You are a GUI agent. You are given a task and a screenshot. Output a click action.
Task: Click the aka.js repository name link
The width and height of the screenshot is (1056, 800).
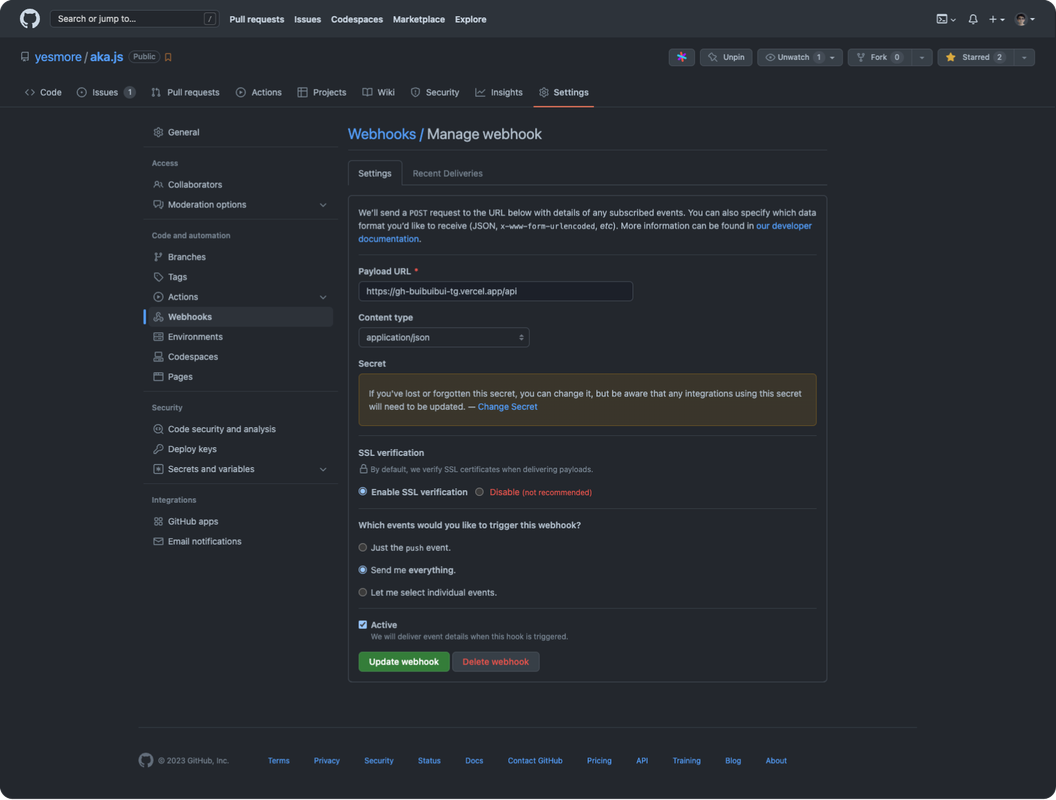click(x=106, y=57)
